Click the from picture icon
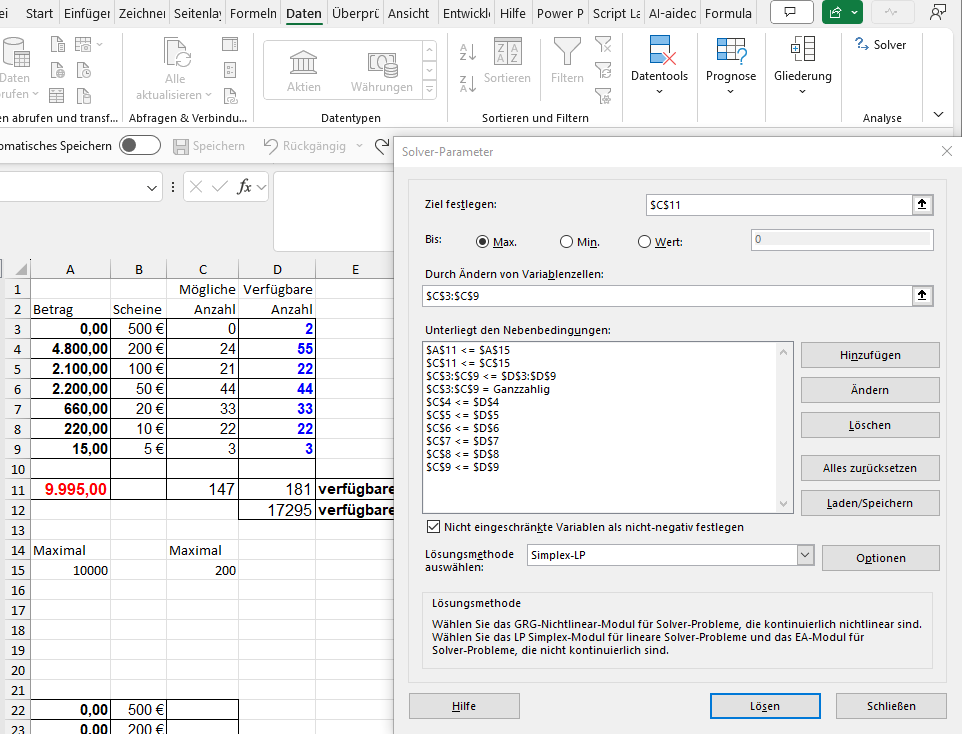Viewport: 962px width, 734px height. coord(83,44)
